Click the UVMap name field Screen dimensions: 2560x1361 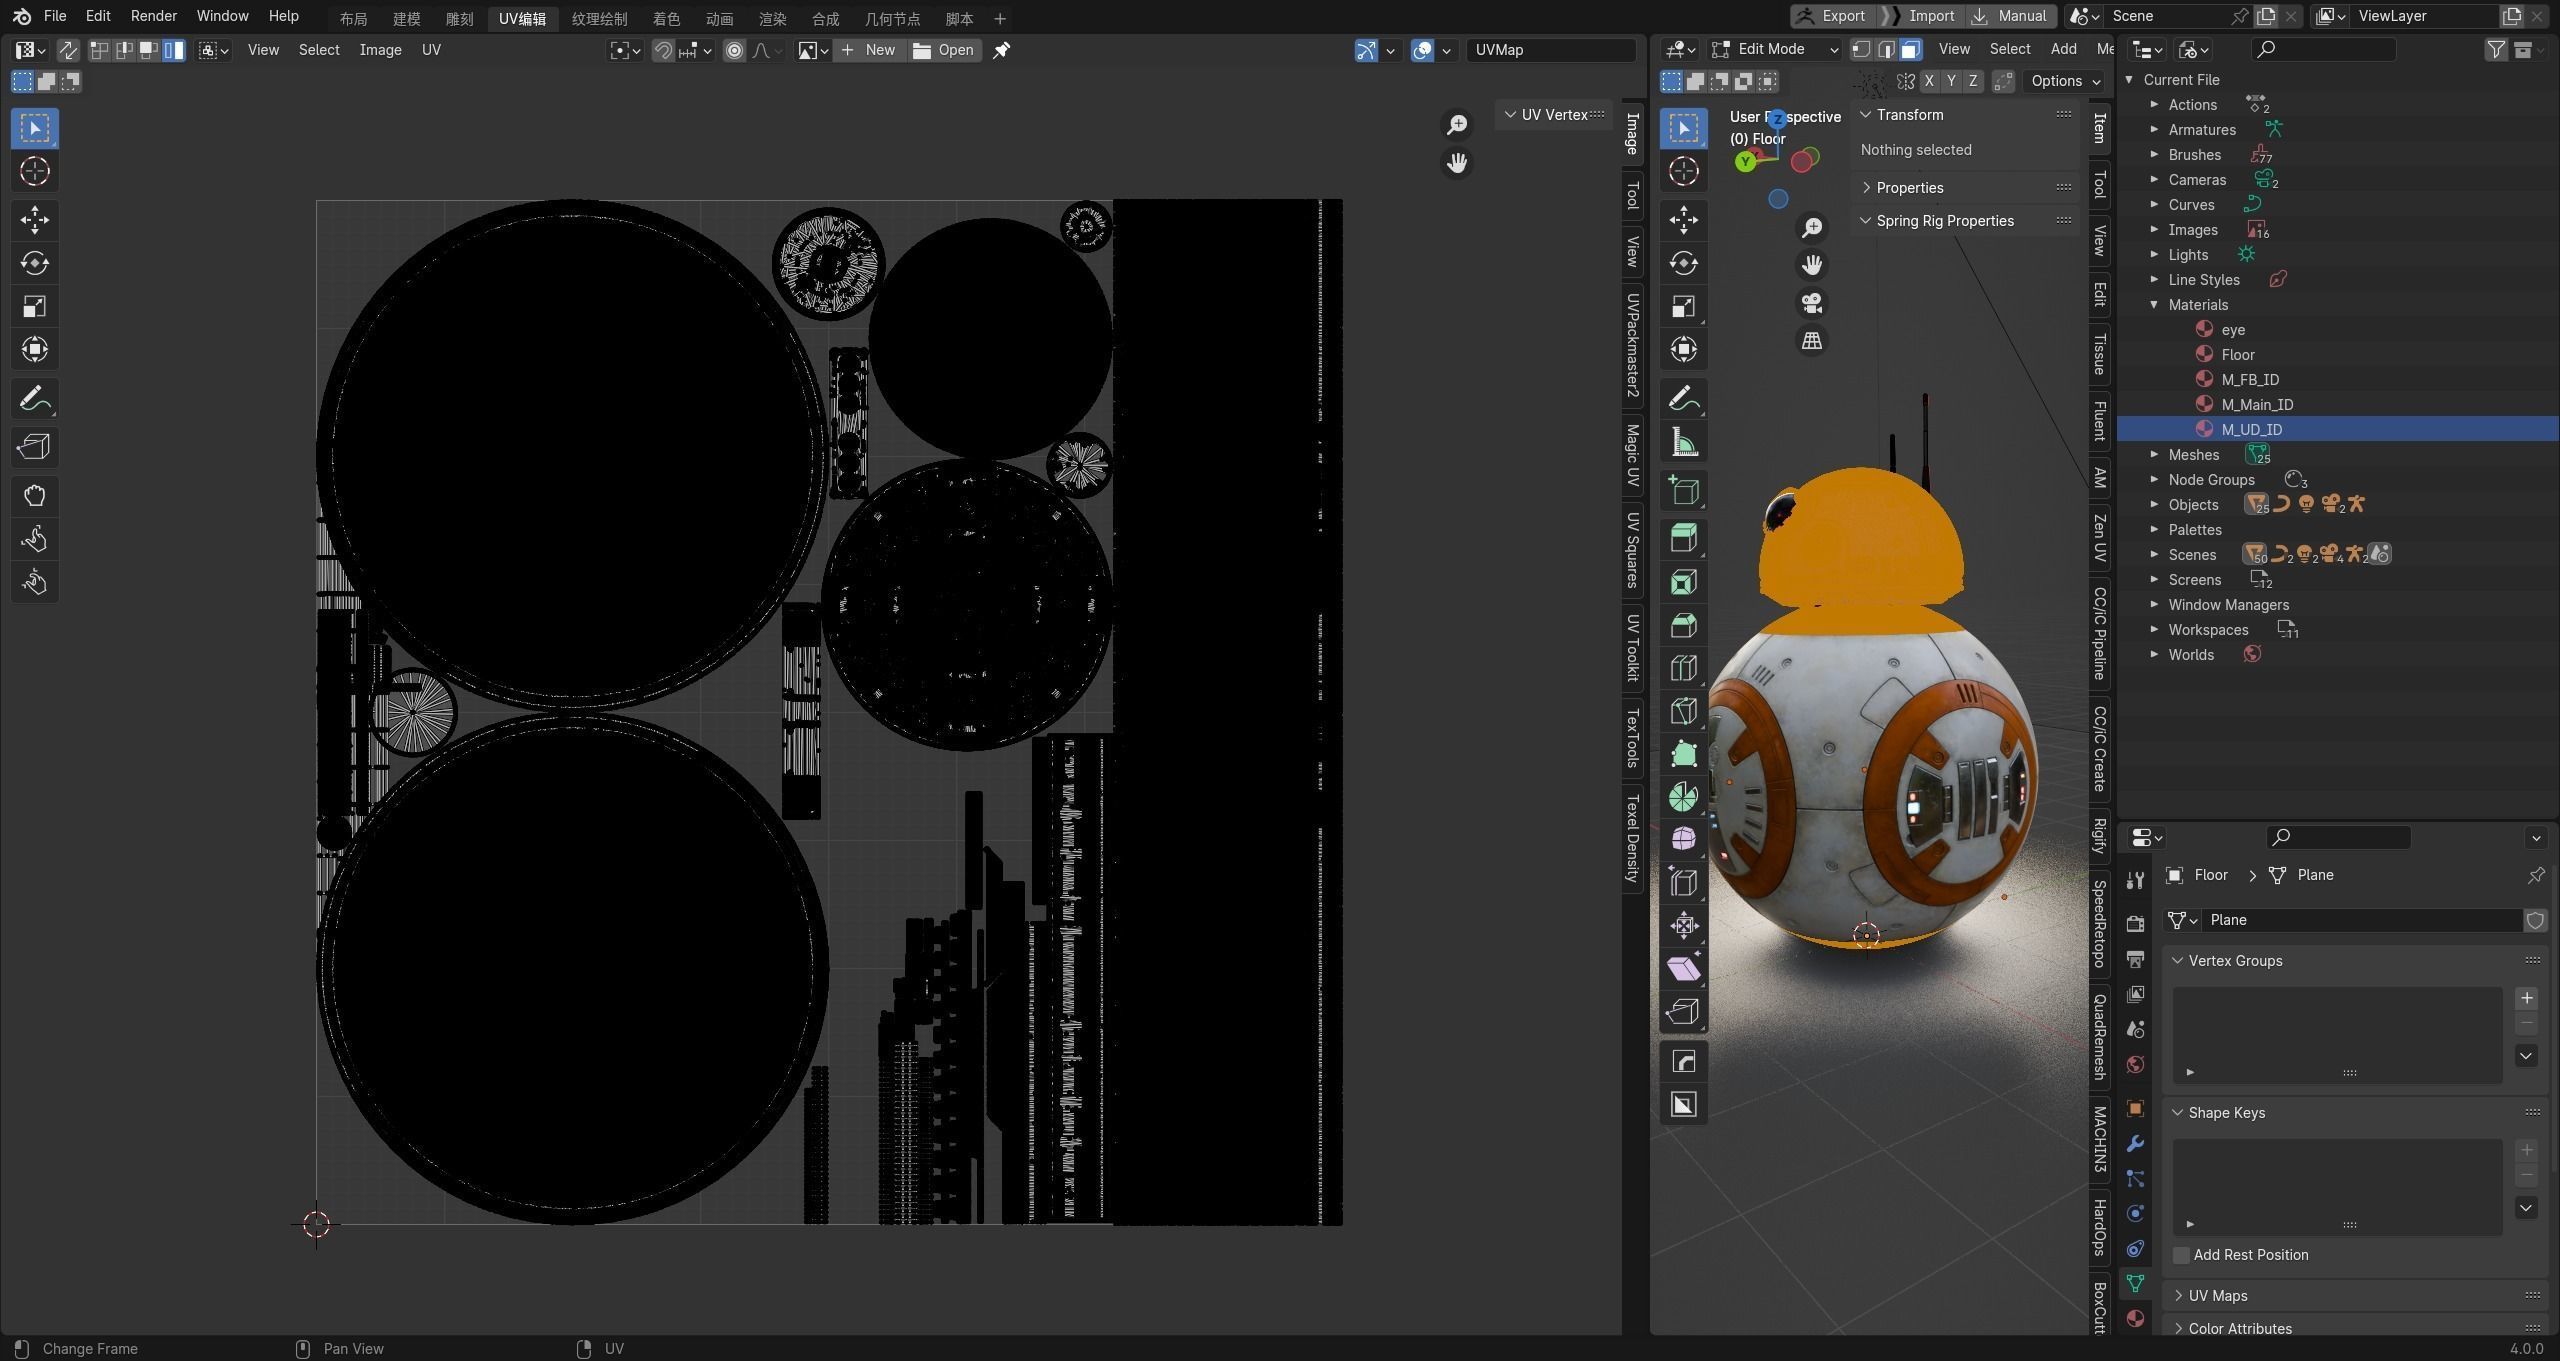pos(1552,50)
